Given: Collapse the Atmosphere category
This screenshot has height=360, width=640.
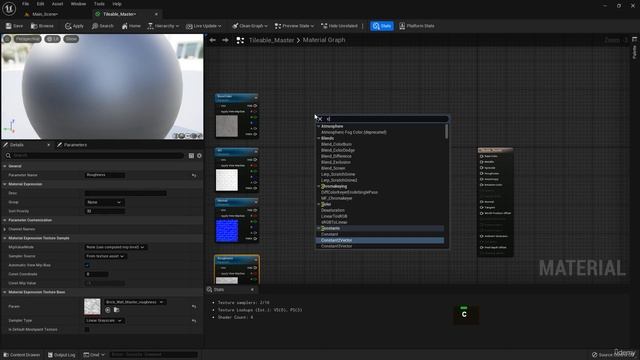Looking at the screenshot, I should 319,127.
